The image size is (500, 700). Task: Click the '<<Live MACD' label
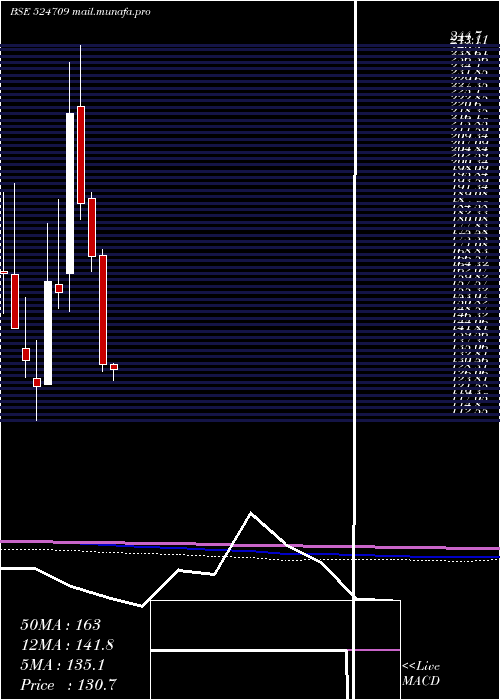point(421,674)
